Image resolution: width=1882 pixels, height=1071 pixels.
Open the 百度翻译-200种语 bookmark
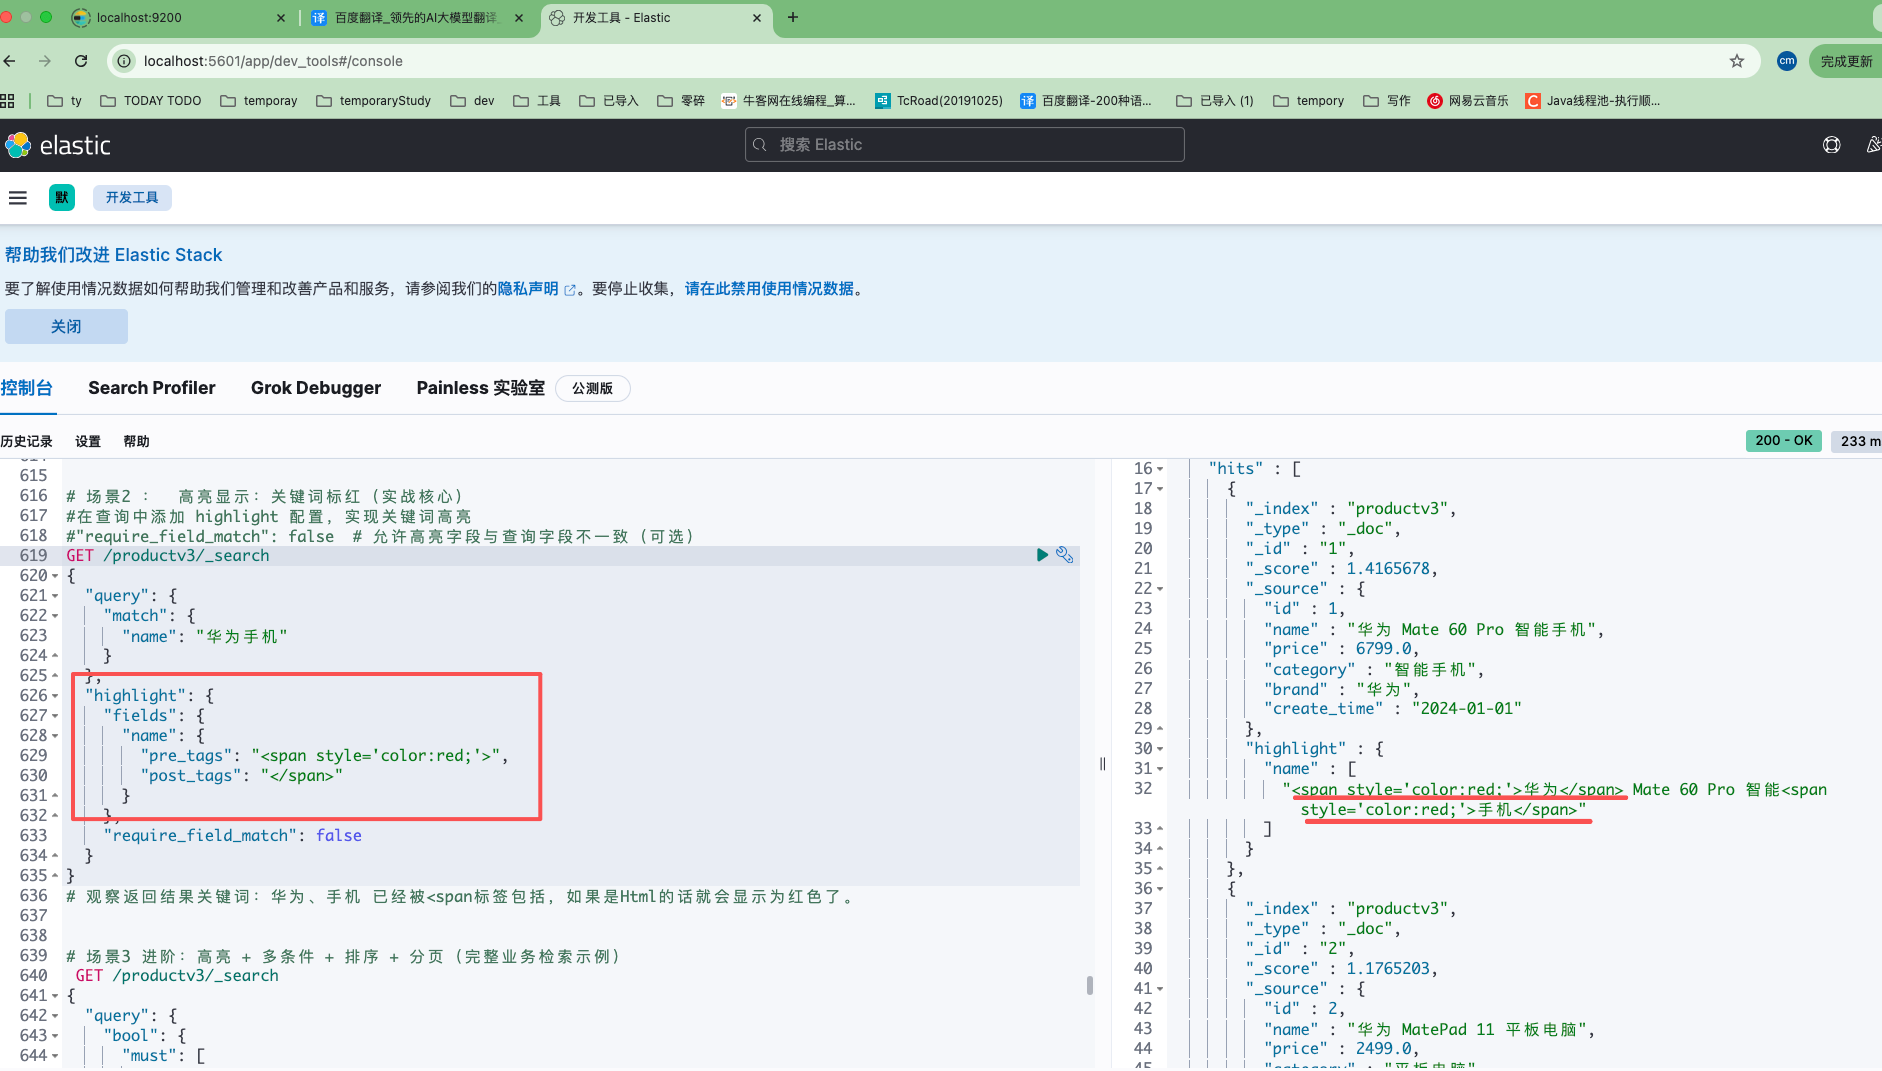(1086, 100)
